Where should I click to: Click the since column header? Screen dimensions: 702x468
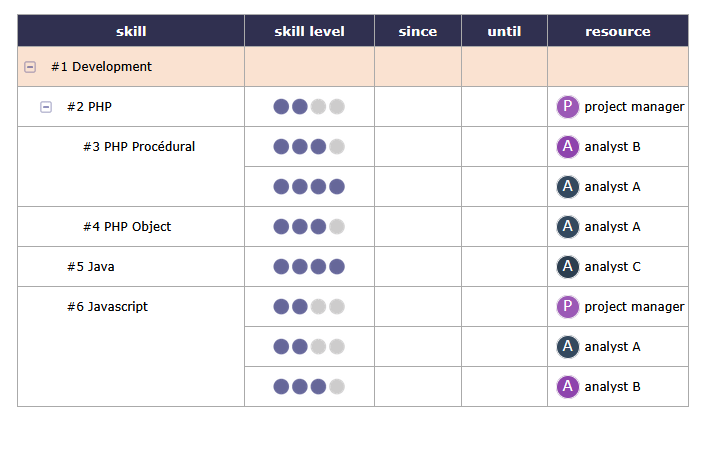(x=417, y=31)
